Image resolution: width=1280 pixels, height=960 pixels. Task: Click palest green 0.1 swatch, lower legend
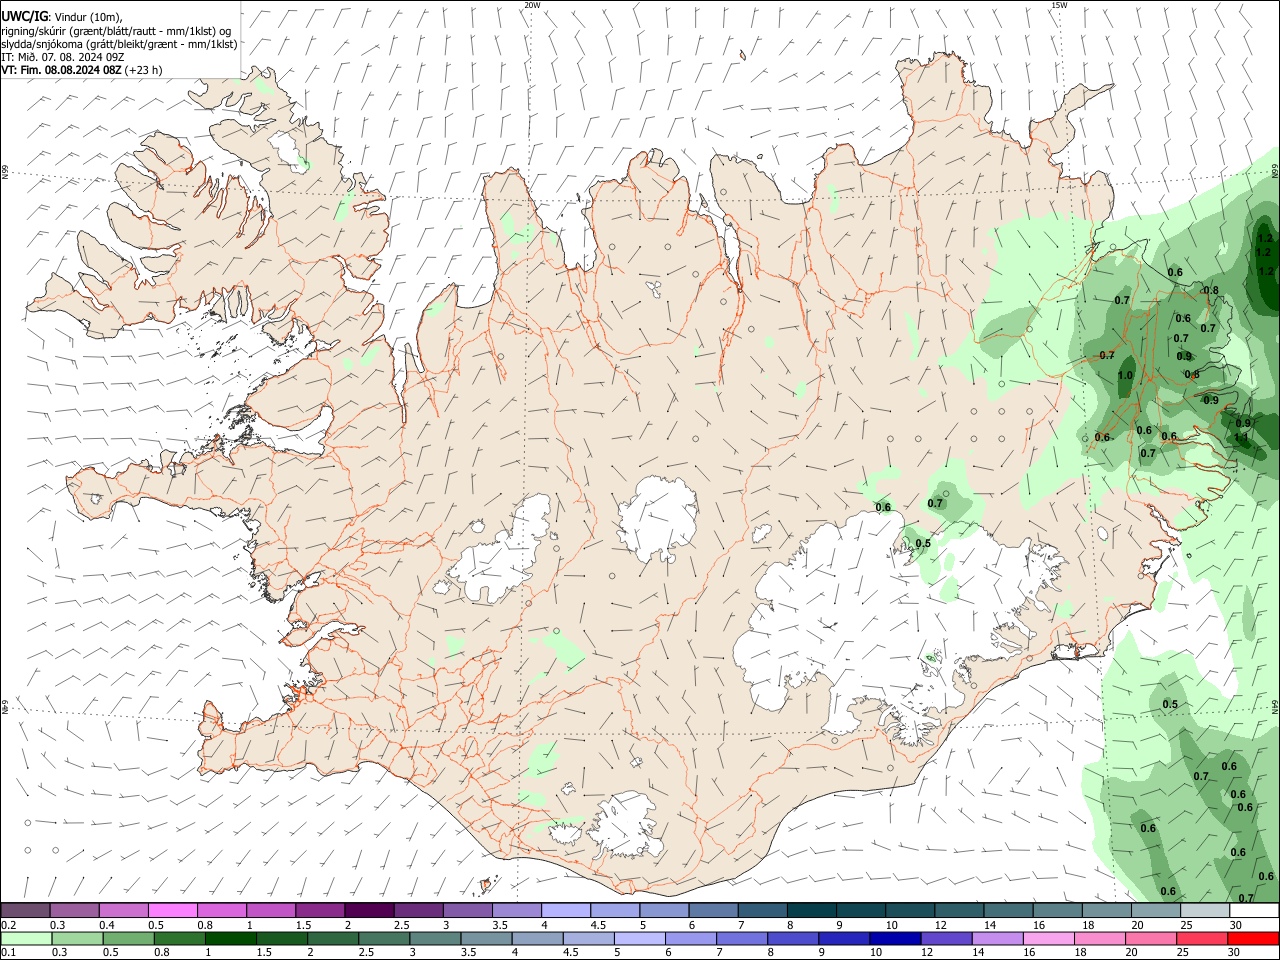(x=26, y=939)
